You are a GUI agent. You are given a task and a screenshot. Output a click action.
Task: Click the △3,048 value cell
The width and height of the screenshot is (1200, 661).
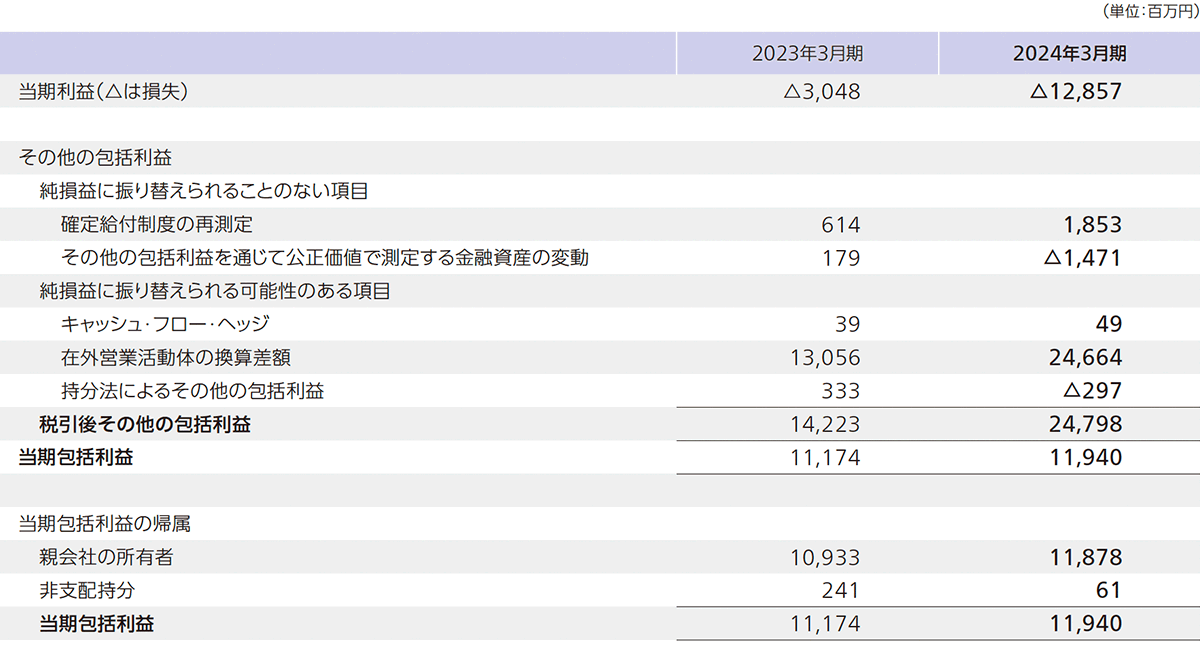822,92
